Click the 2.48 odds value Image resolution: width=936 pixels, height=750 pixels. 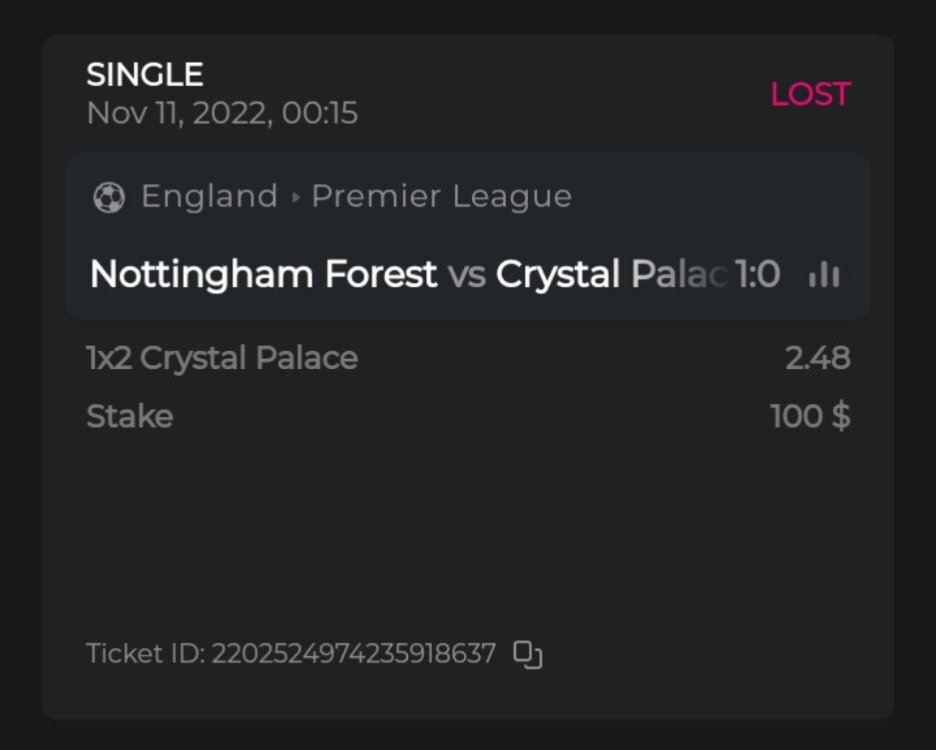tap(817, 358)
